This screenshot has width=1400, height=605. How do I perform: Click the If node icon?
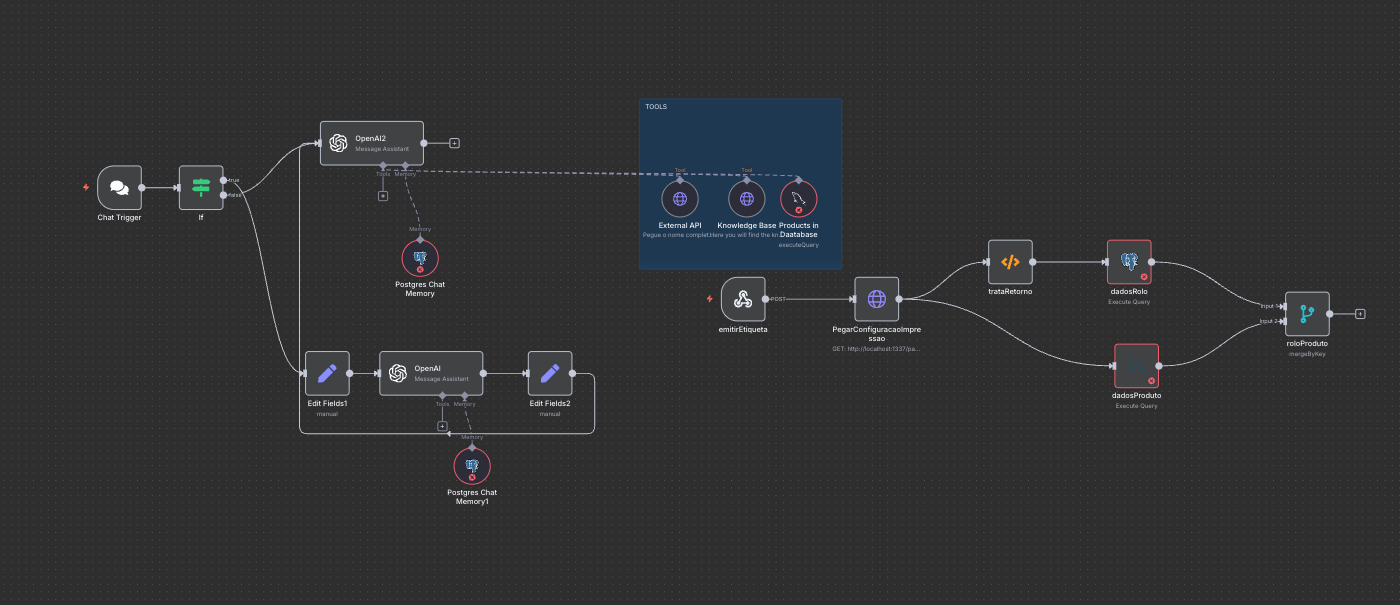[200, 187]
